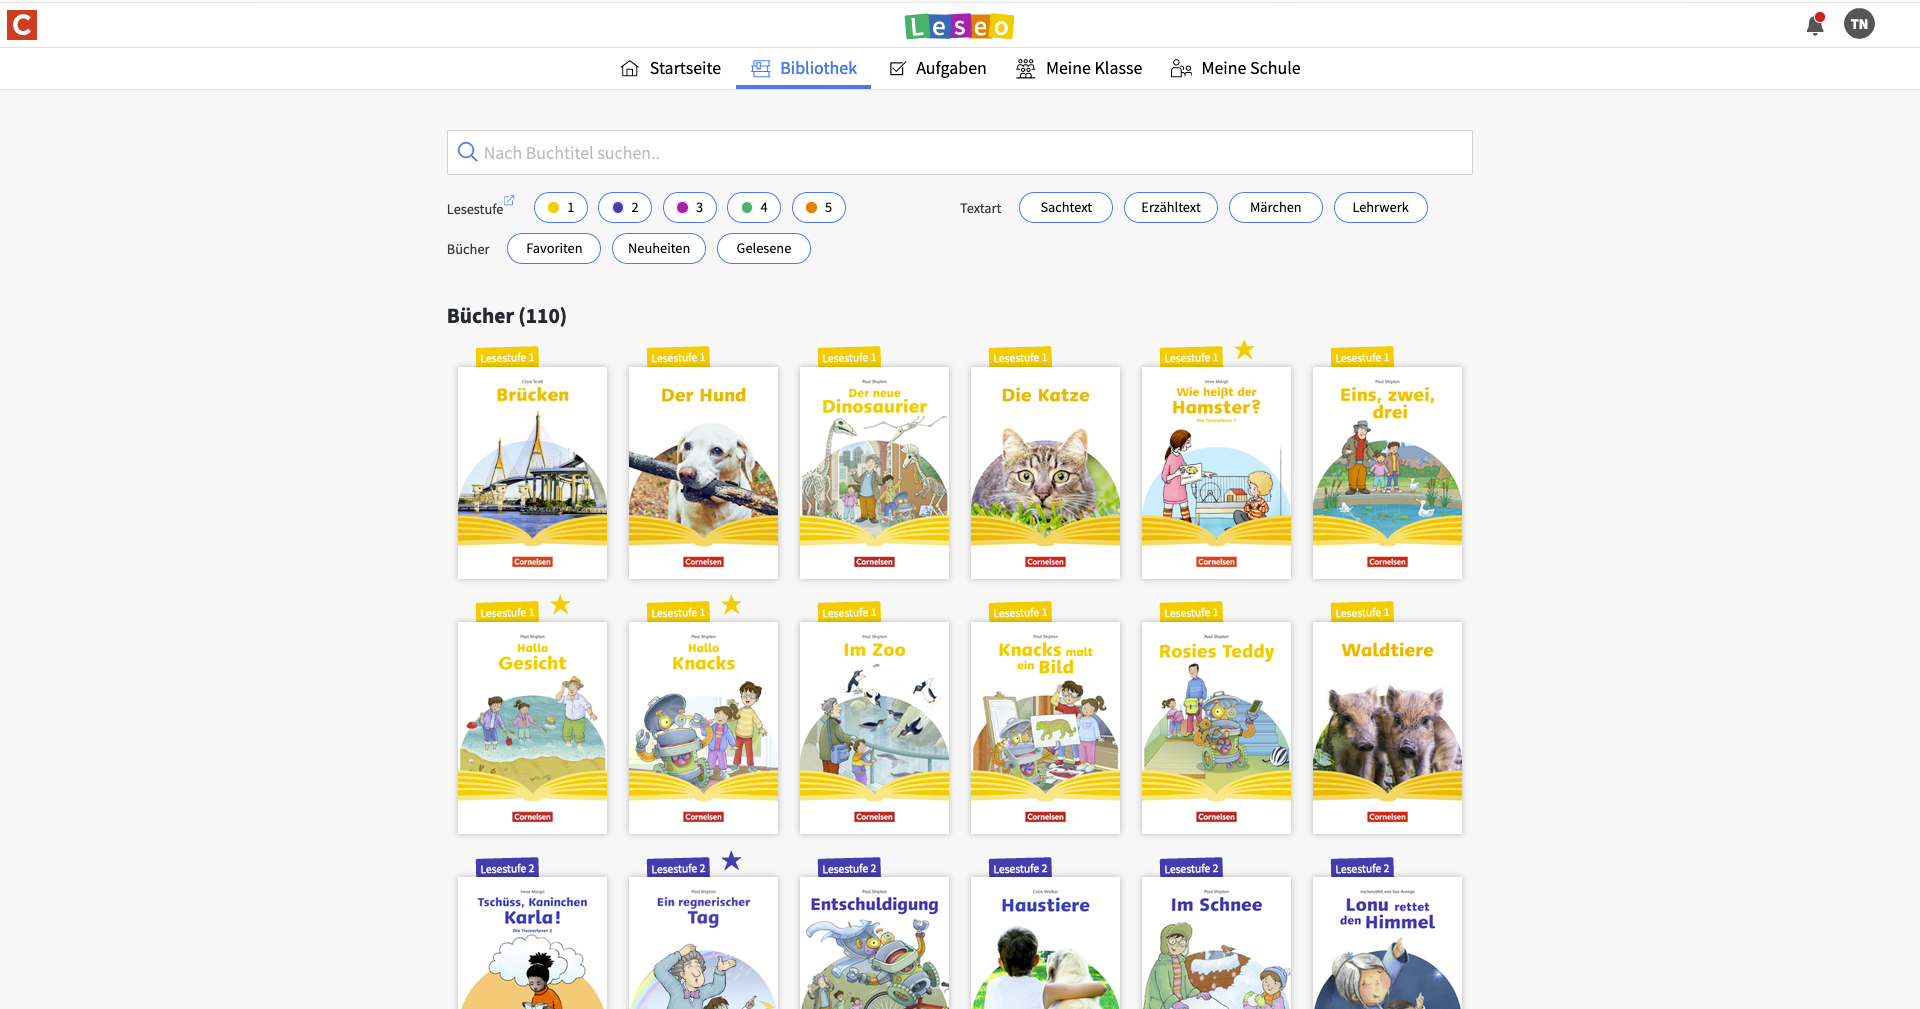Open the TN user avatar menu
The width and height of the screenshot is (1920, 1009).
pos(1859,24)
